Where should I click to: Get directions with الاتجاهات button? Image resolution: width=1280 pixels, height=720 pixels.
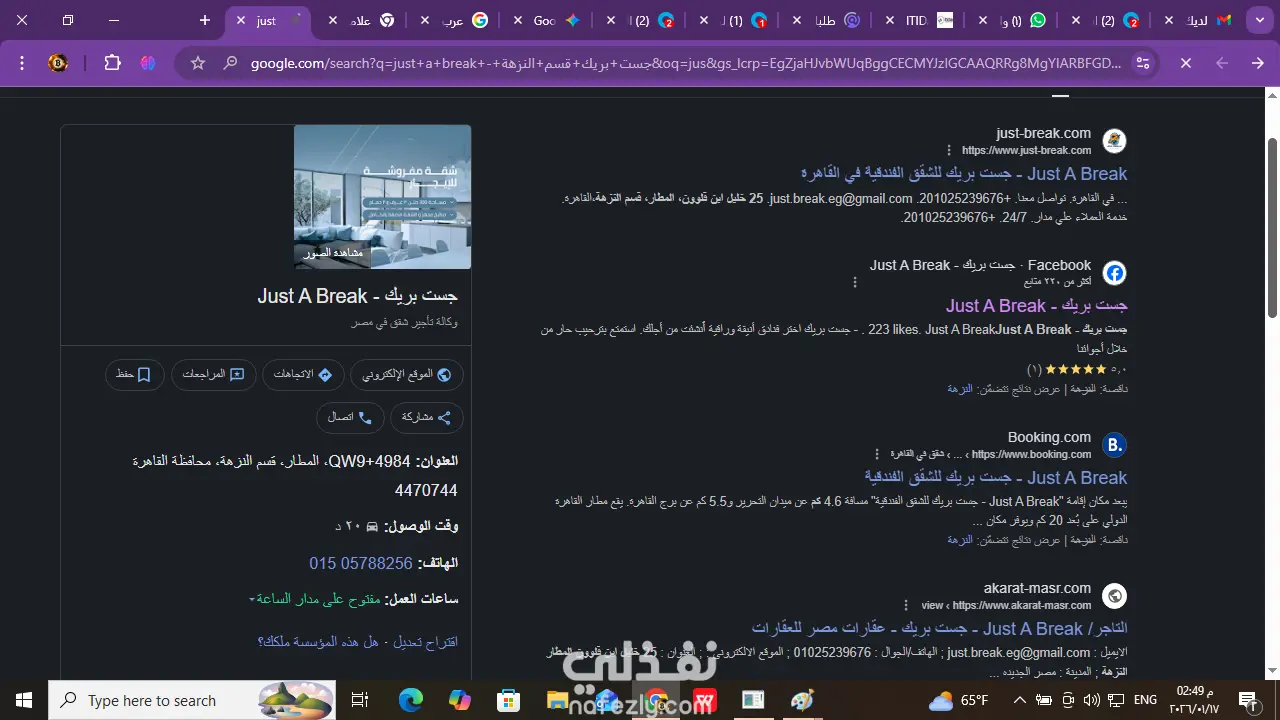click(303, 375)
